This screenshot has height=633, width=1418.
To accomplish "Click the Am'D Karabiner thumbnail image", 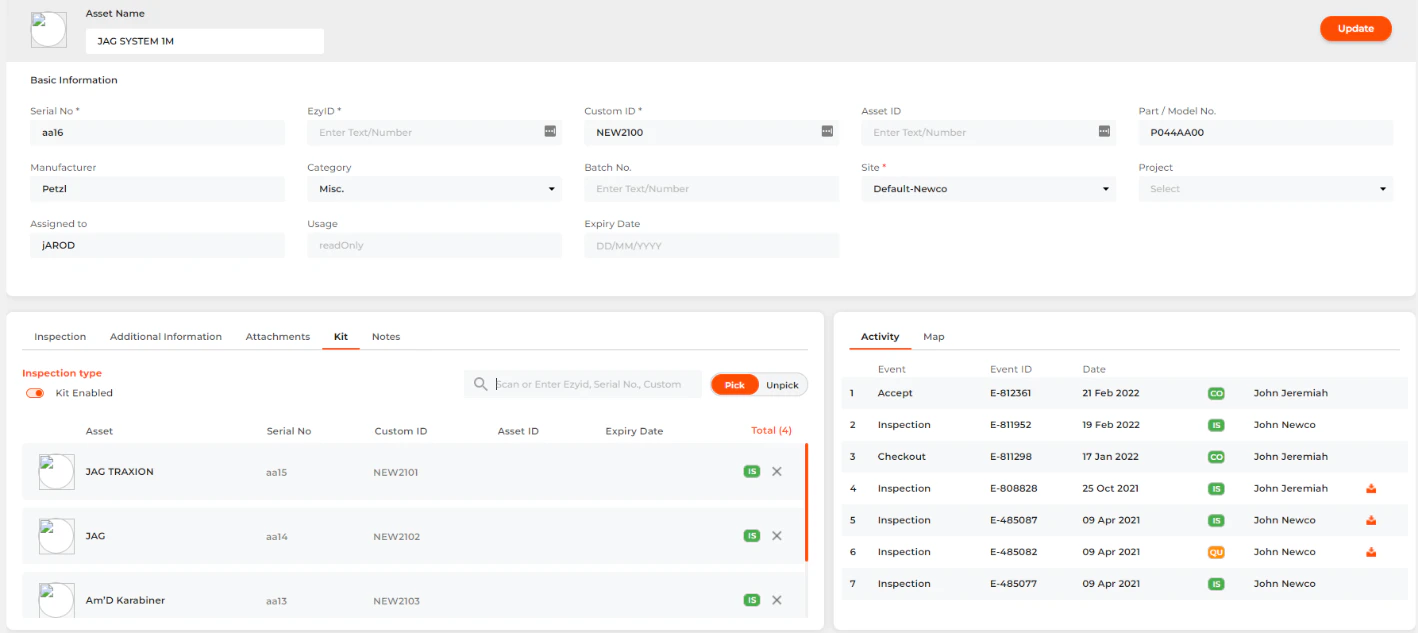I will click(x=56, y=600).
